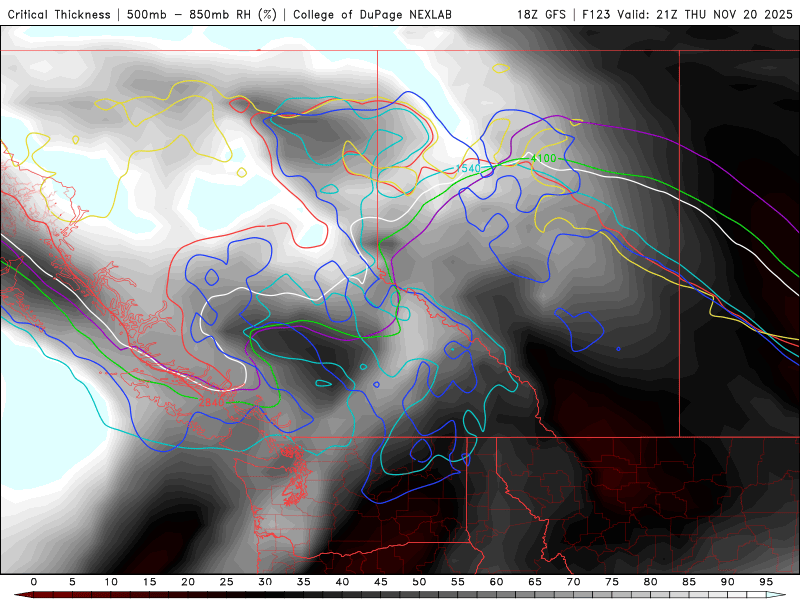Click the cyan '1540' contour label
This screenshot has height=600, width=800.
click(x=468, y=168)
